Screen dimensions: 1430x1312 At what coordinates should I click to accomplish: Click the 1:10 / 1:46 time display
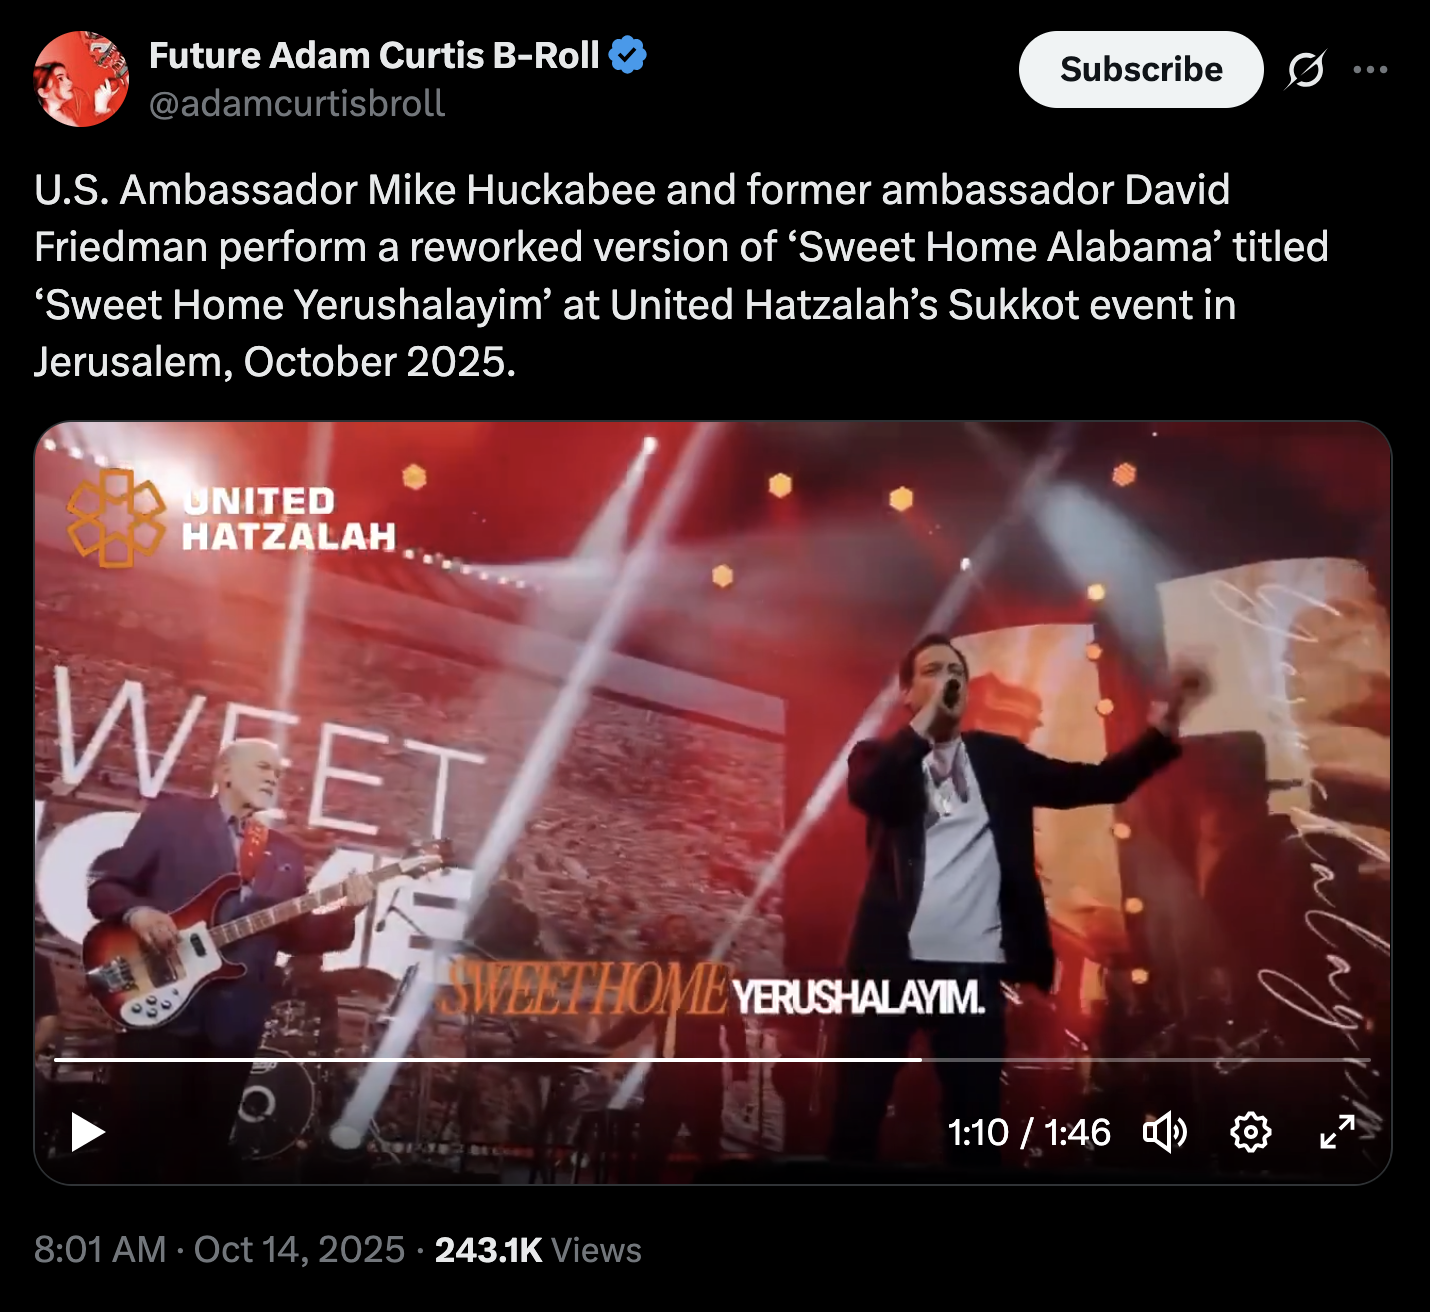[1028, 1133]
